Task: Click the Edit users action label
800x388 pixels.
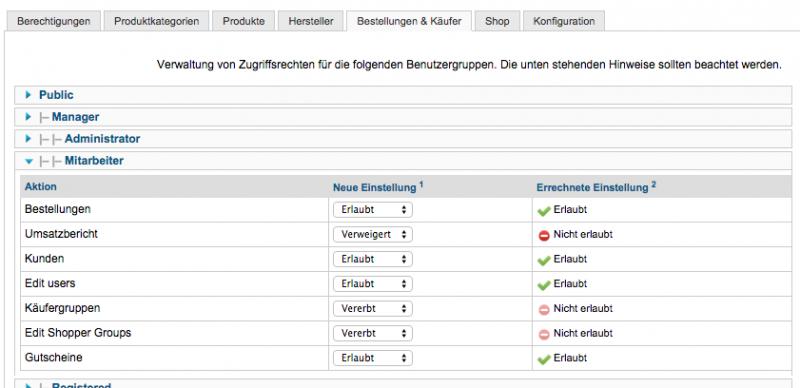Action: point(50,283)
